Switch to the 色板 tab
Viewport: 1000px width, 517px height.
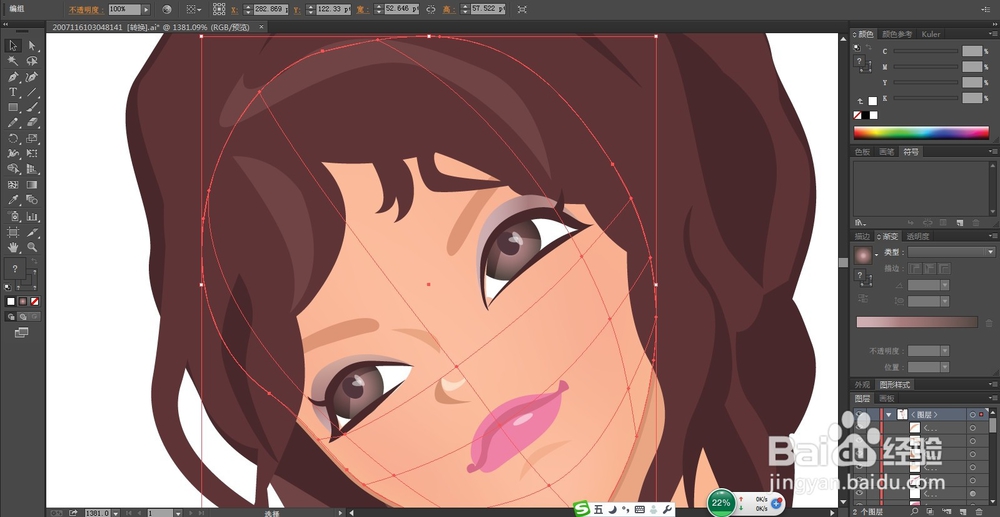(x=862, y=152)
